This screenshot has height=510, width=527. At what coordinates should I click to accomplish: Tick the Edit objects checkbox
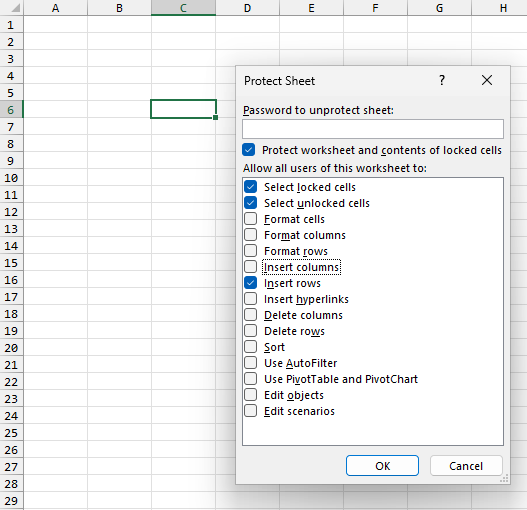[x=251, y=395]
